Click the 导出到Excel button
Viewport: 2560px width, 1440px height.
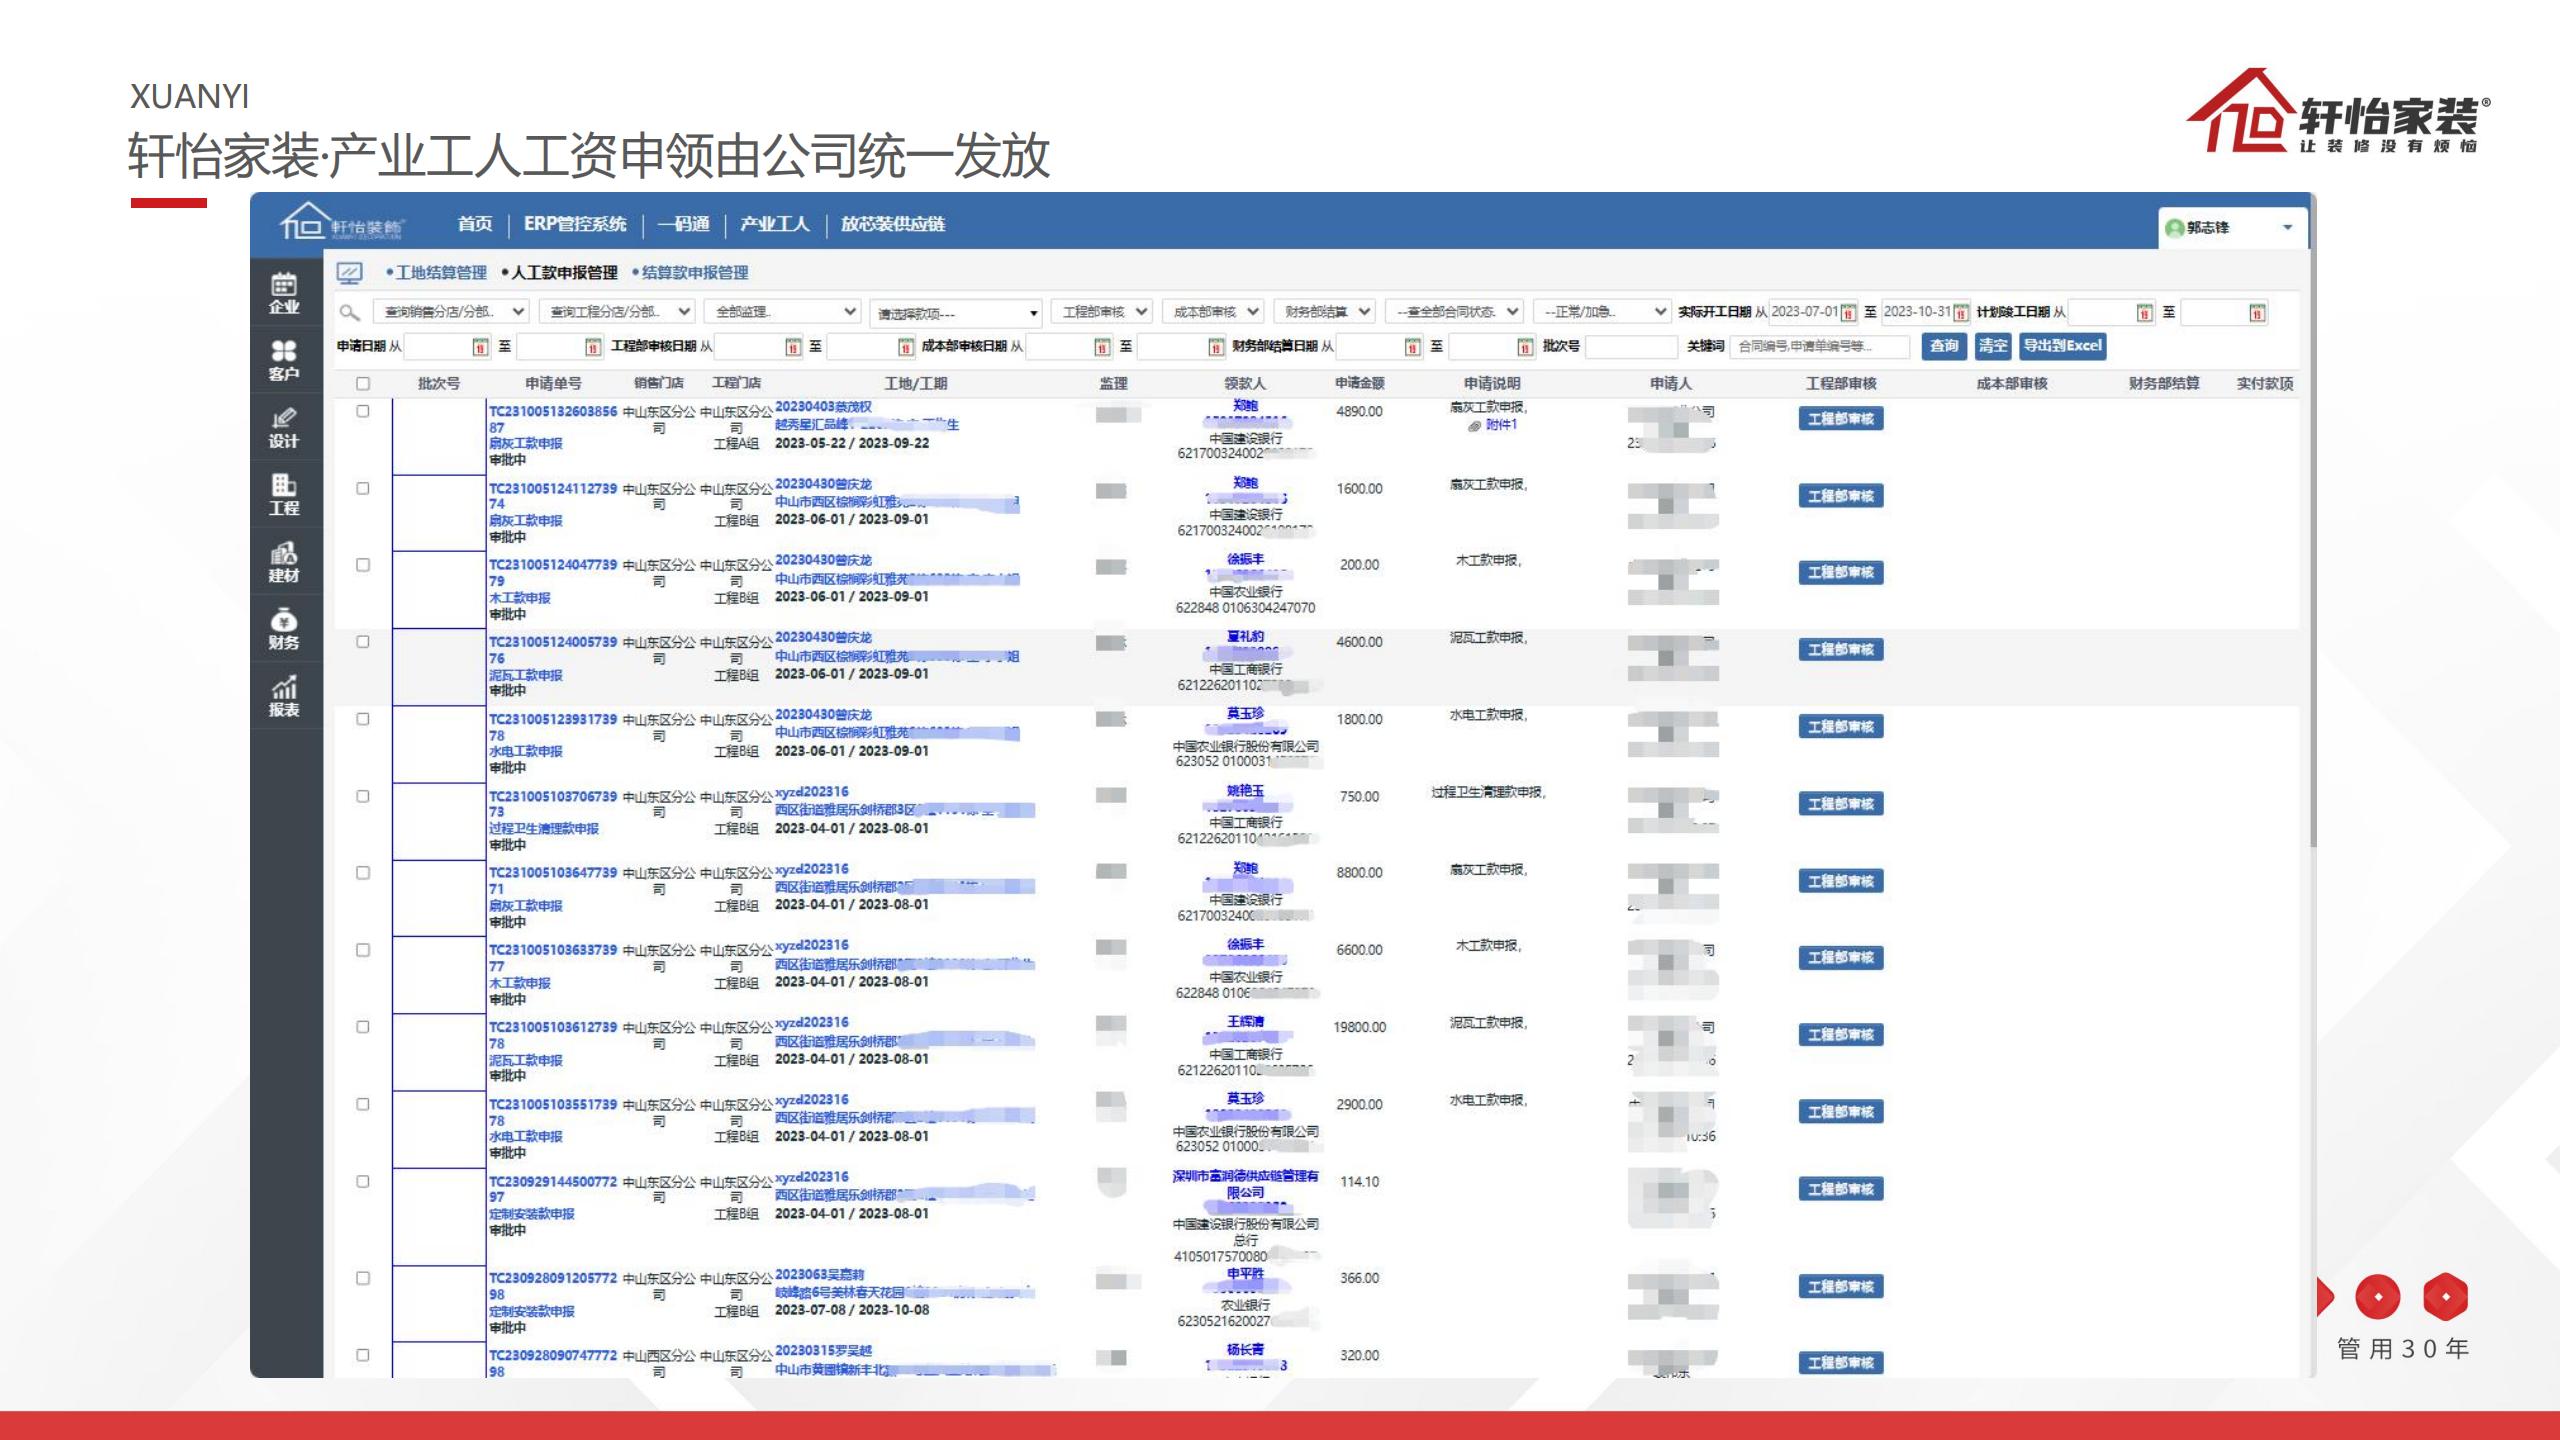(x=2062, y=346)
